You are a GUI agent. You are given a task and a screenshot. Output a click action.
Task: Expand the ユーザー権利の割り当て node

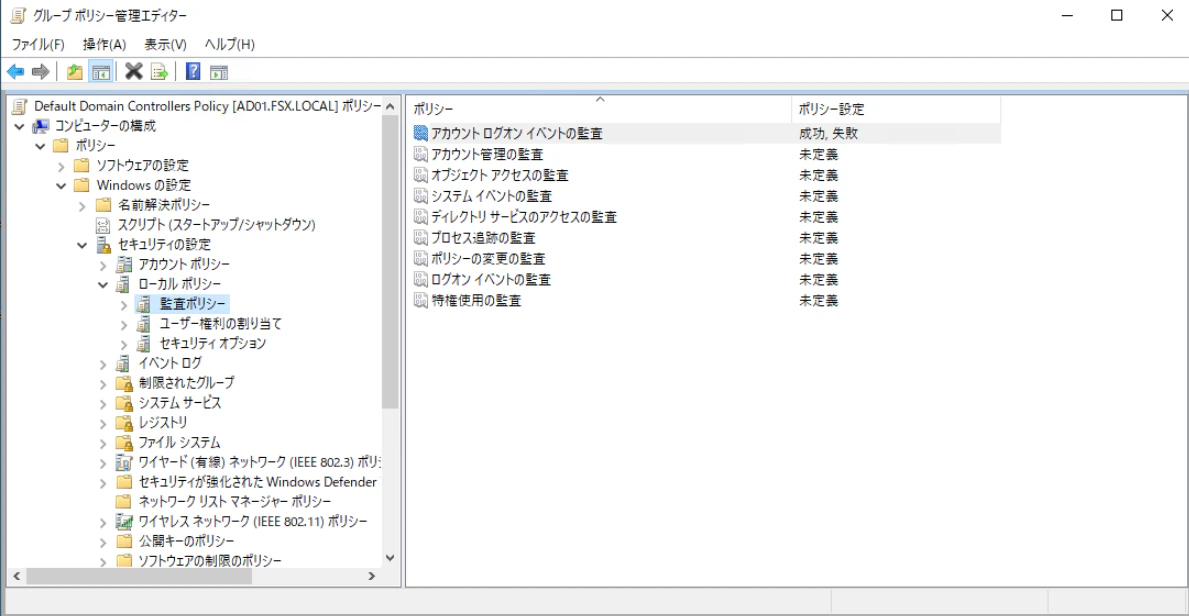click(x=124, y=323)
